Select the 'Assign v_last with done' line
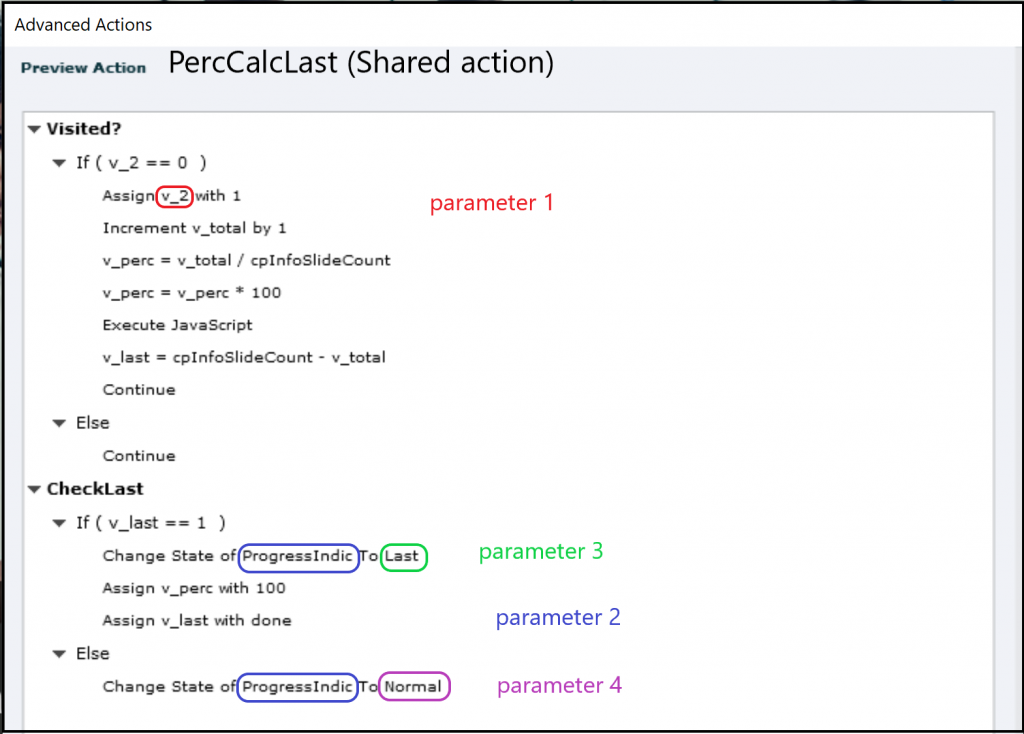Image resolution: width=1024 pixels, height=734 pixels. [x=197, y=620]
